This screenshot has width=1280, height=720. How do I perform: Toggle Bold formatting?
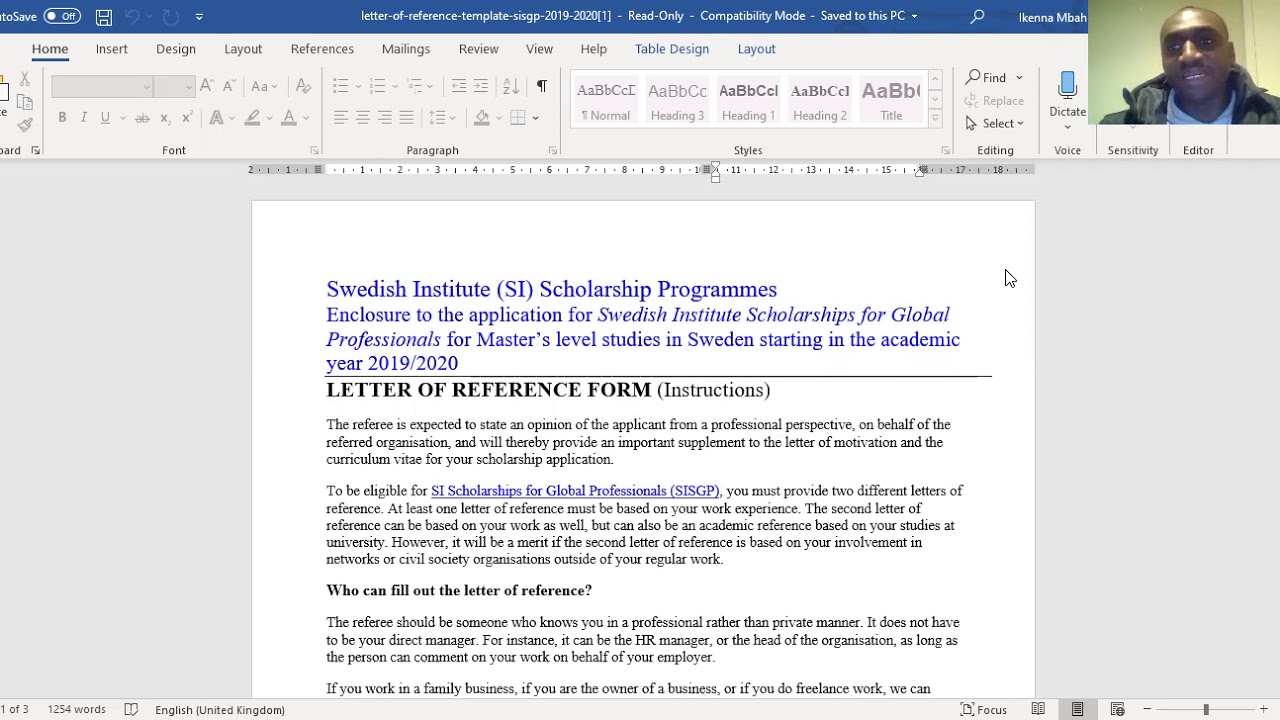tap(62, 118)
